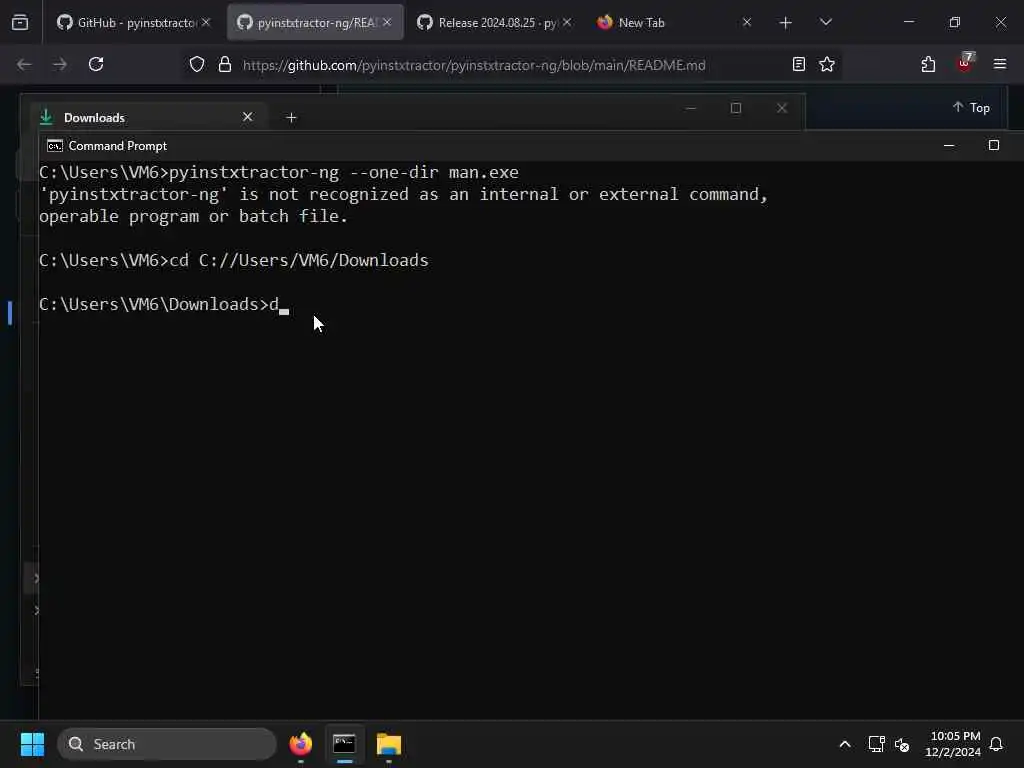The image size is (1024, 768).
Task: Maximize the Command Prompt window
Action: point(994,145)
